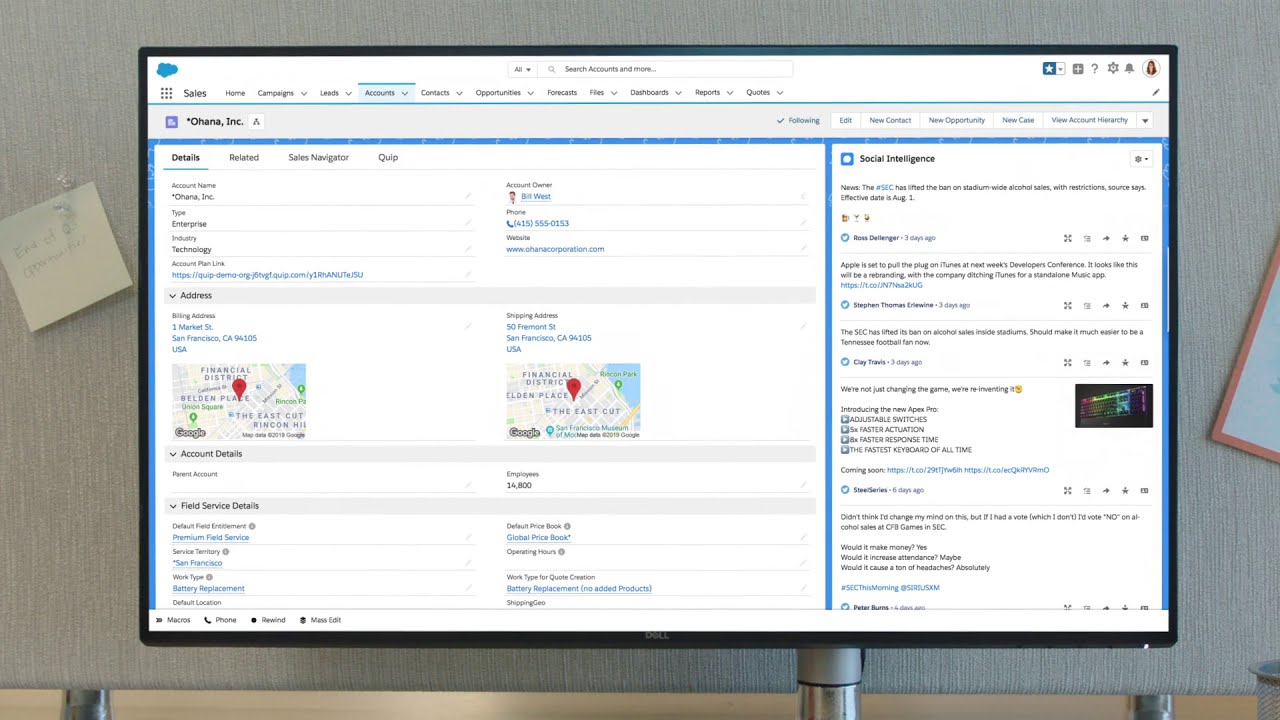Share Ross Dellenger's post with the arrow icon

pyautogui.click(x=1106, y=238)
